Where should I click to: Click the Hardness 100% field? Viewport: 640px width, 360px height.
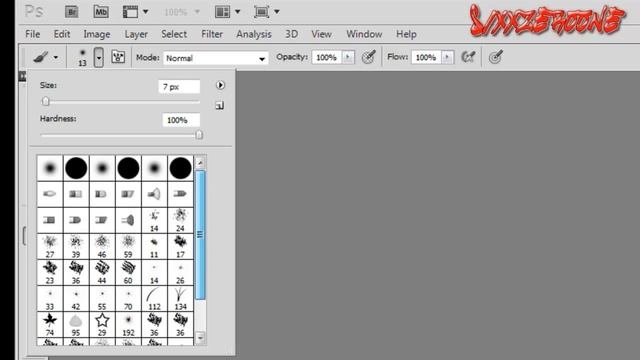(x=181, y=120)
